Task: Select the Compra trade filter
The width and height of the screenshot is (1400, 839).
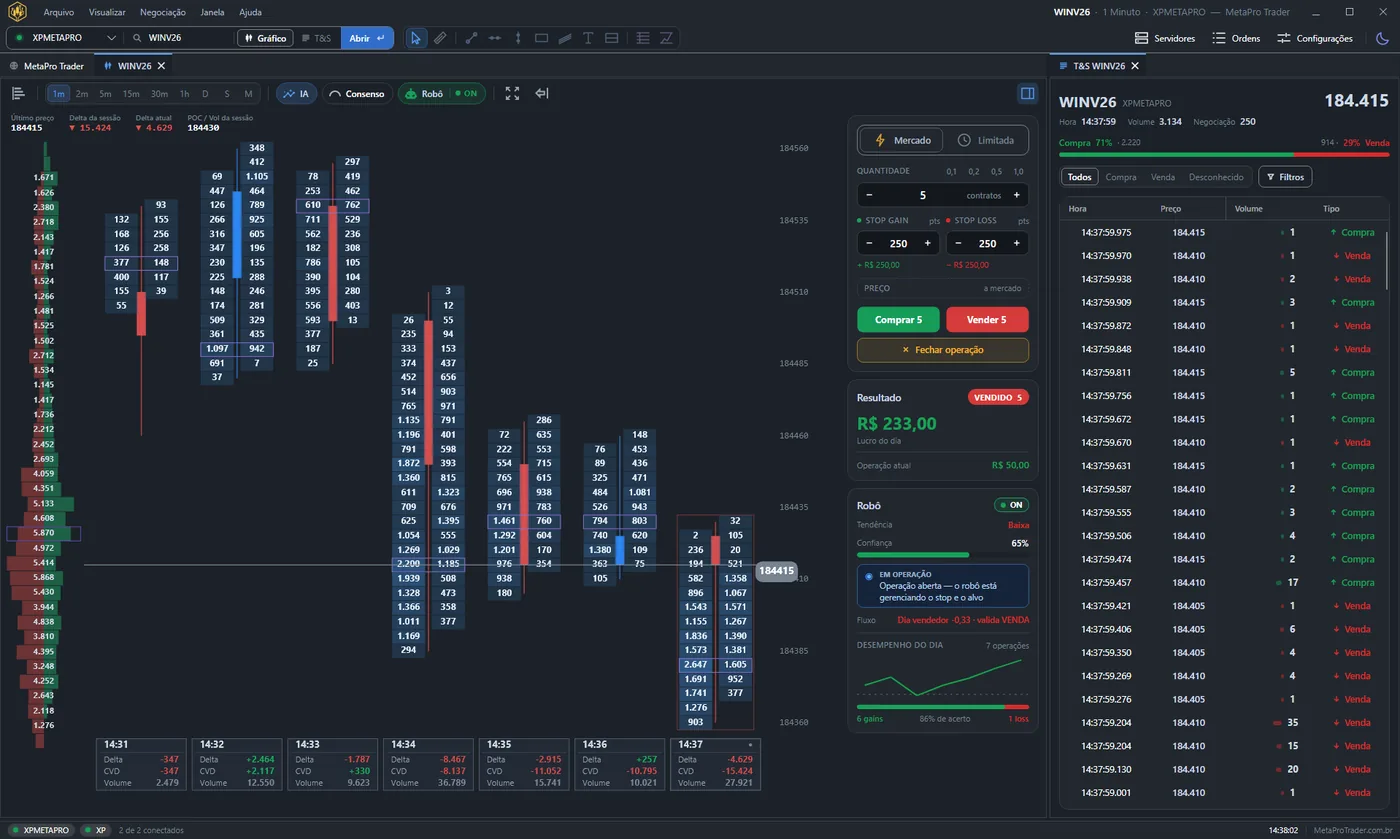Action: point(1121,177)
